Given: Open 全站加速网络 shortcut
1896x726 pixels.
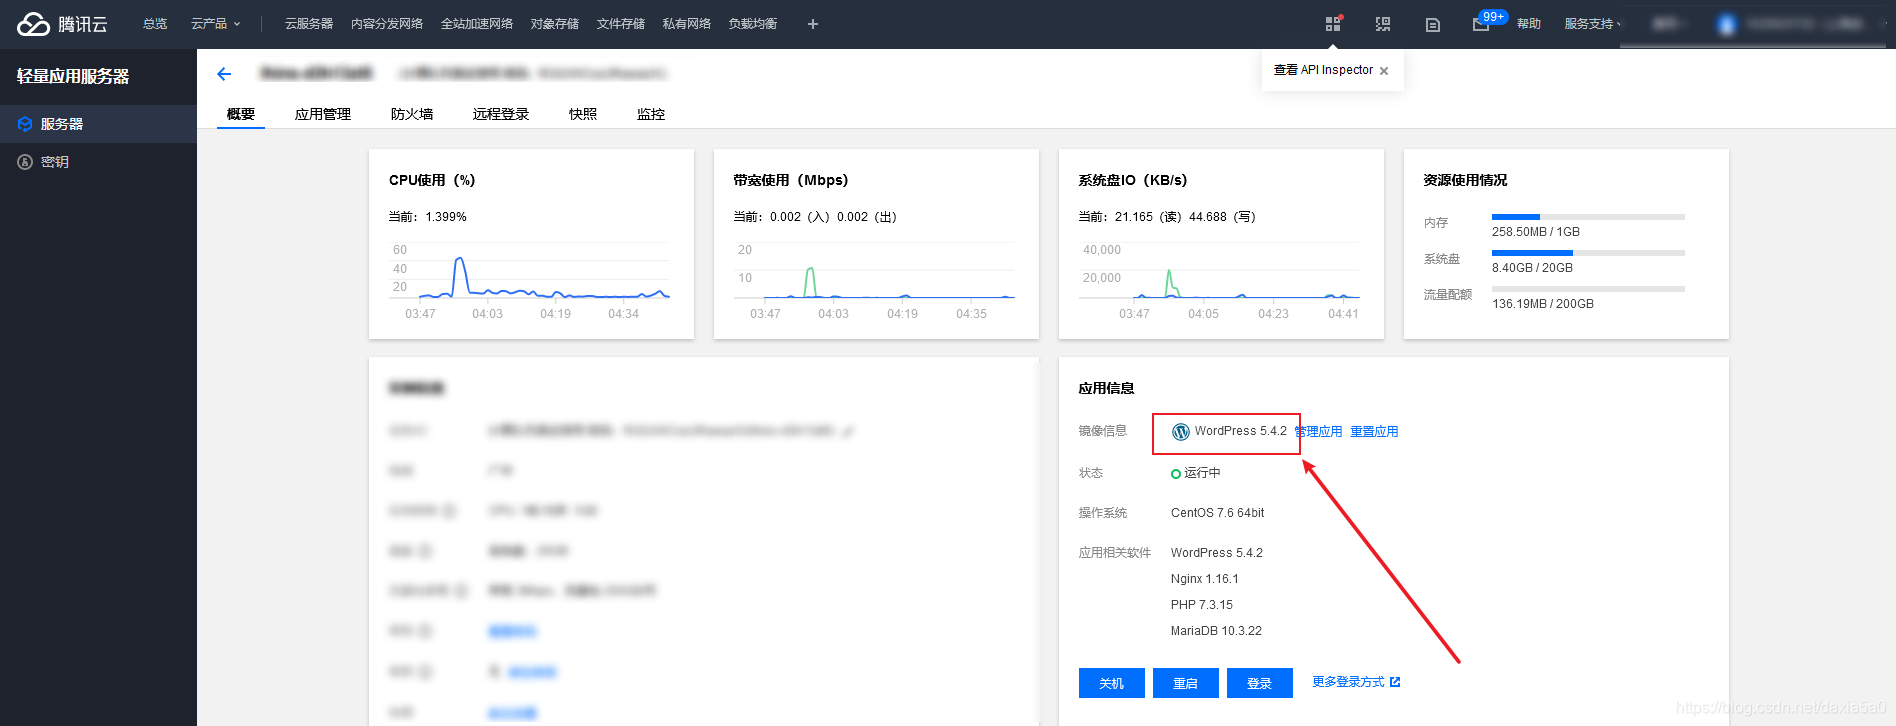Looking at the screenshot, I should 477,24.
